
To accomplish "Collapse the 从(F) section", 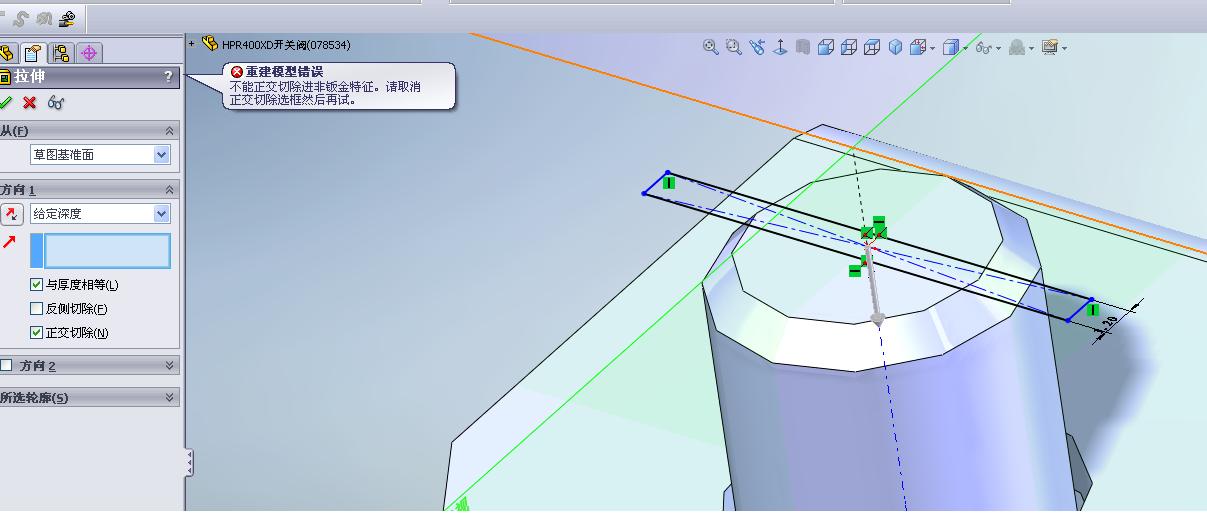I will tap(169, 131).
